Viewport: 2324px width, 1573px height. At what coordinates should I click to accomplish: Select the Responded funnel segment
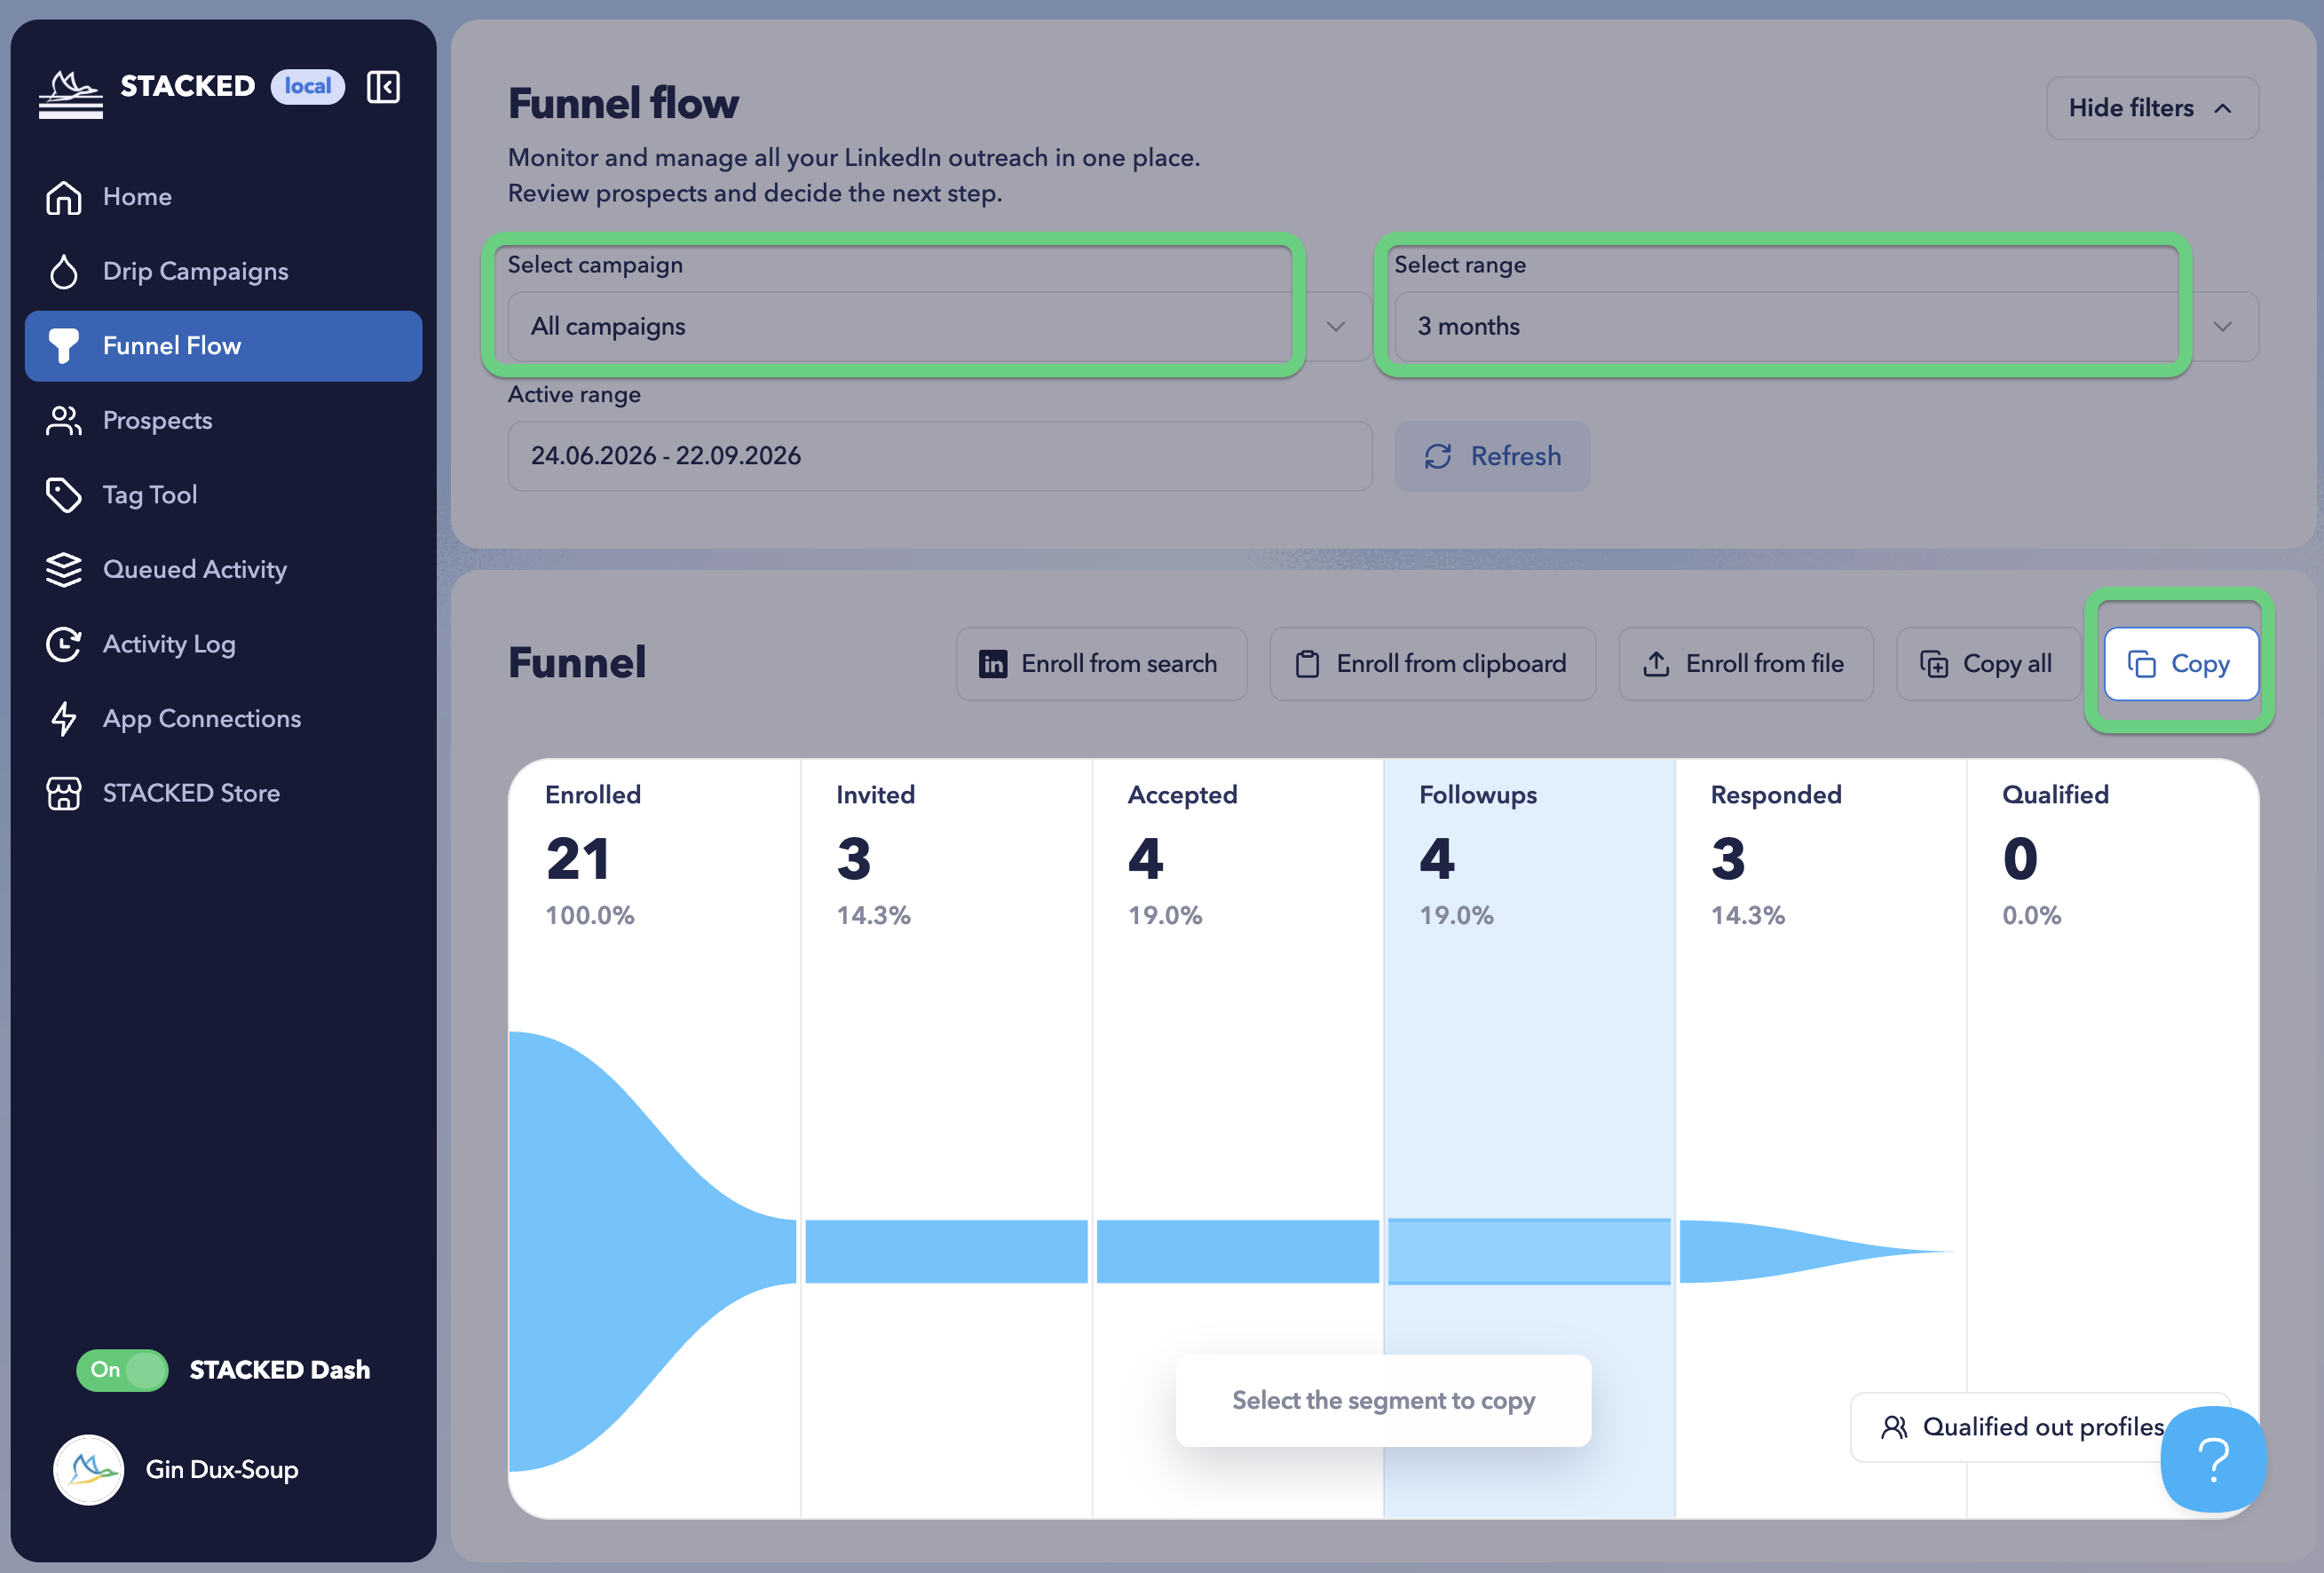coord(1821,1138)
